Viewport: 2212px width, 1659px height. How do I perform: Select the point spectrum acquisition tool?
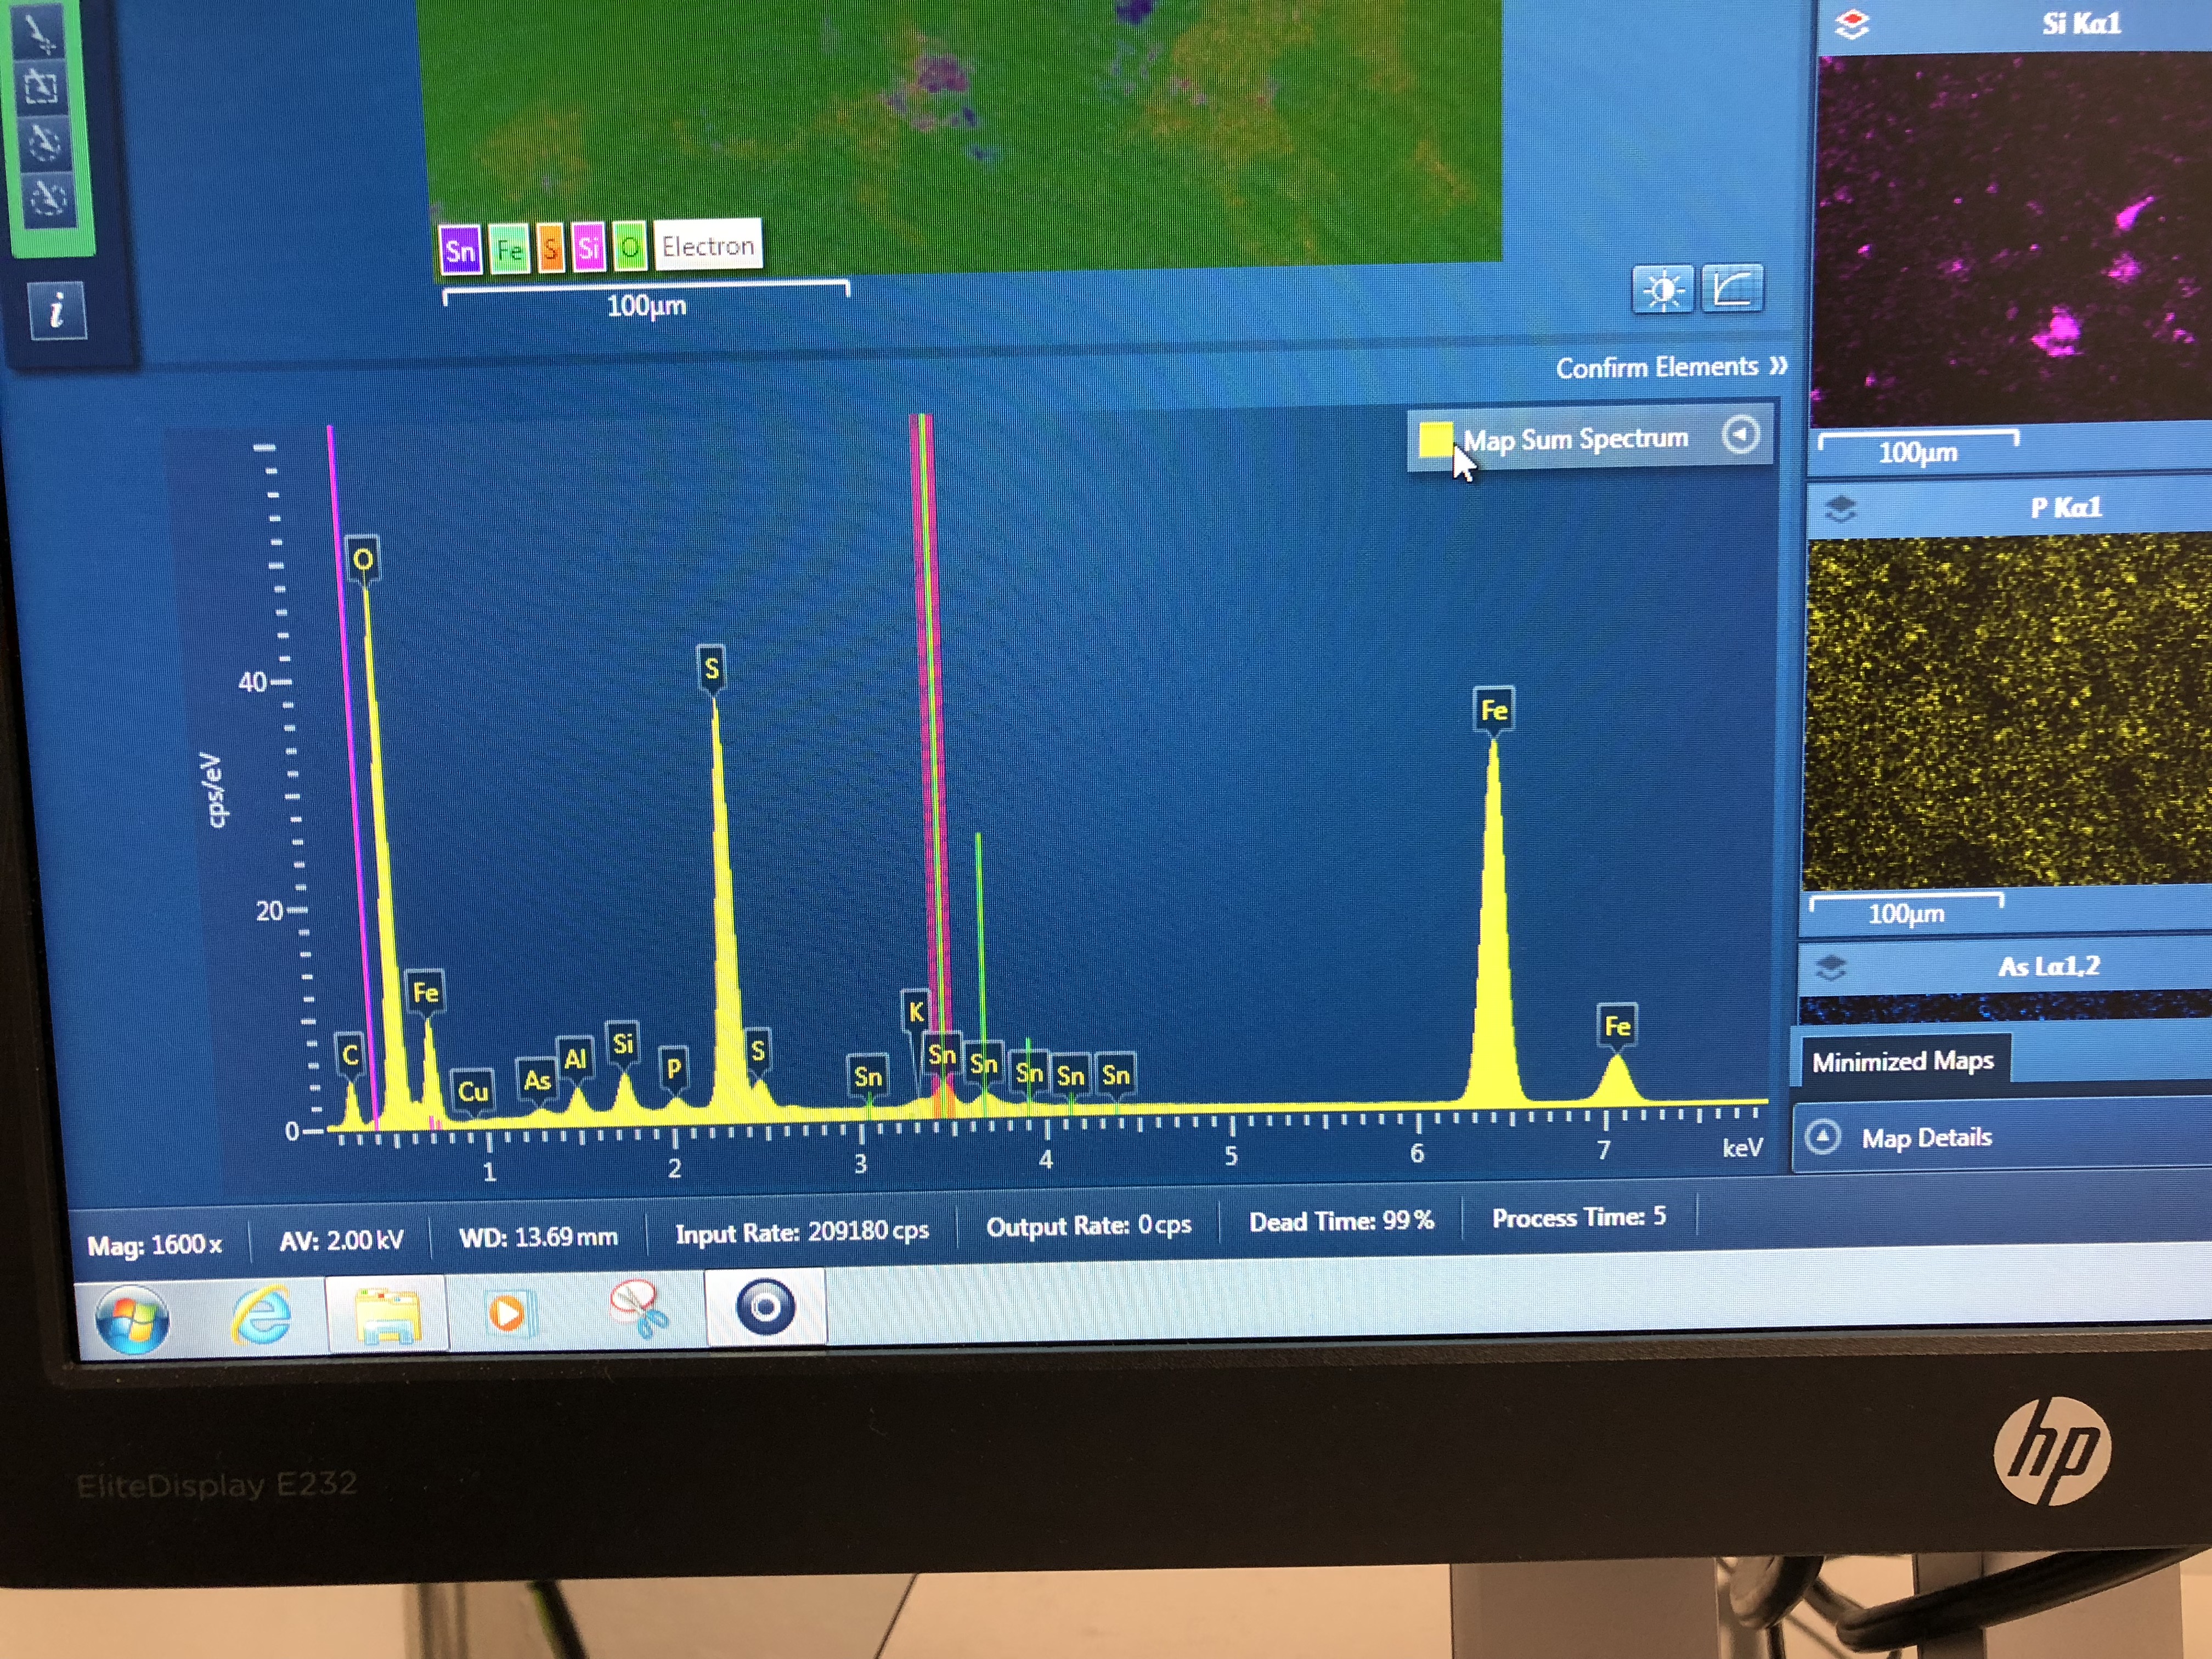[x=42, y=33]
